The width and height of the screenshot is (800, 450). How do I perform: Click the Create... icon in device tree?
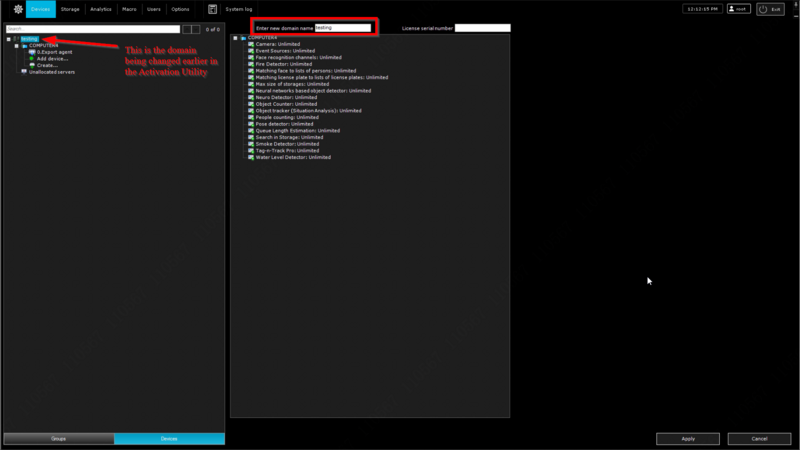32,65
